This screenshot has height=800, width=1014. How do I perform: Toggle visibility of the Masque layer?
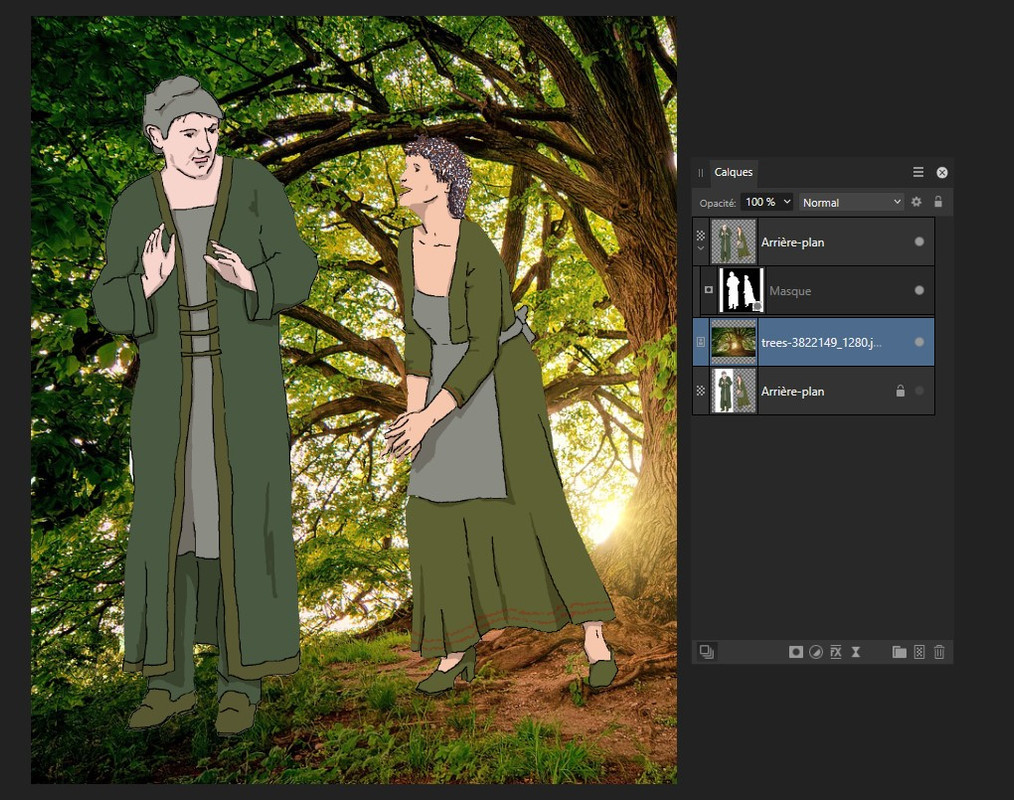pos(919,290)
